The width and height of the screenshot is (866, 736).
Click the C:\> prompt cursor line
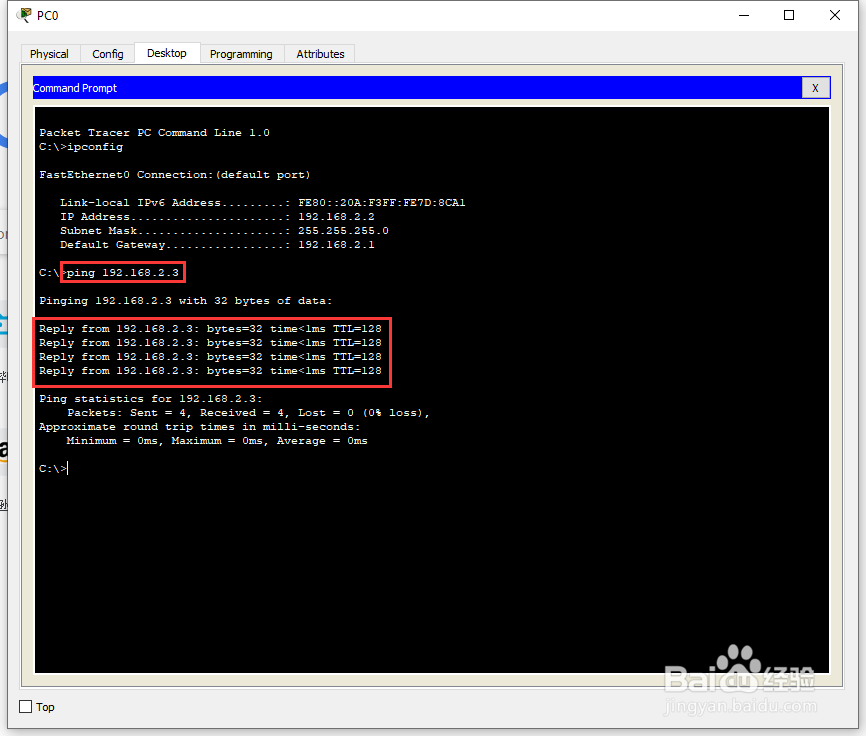[54, 469]
